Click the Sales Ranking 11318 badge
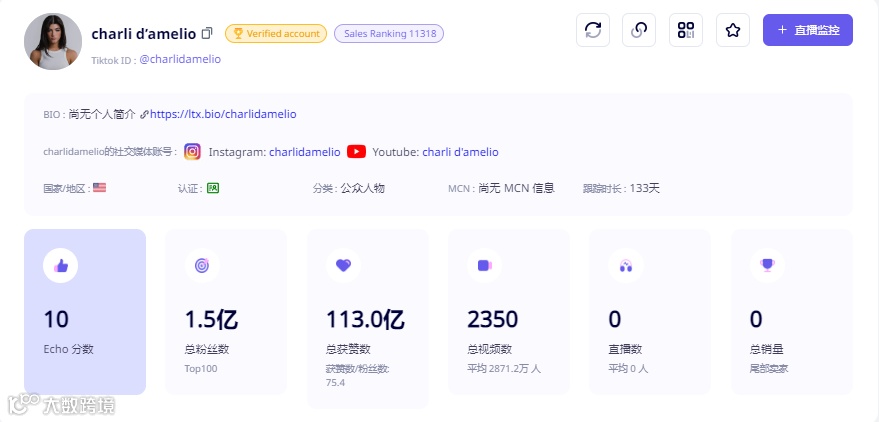 tap(389, 34)
